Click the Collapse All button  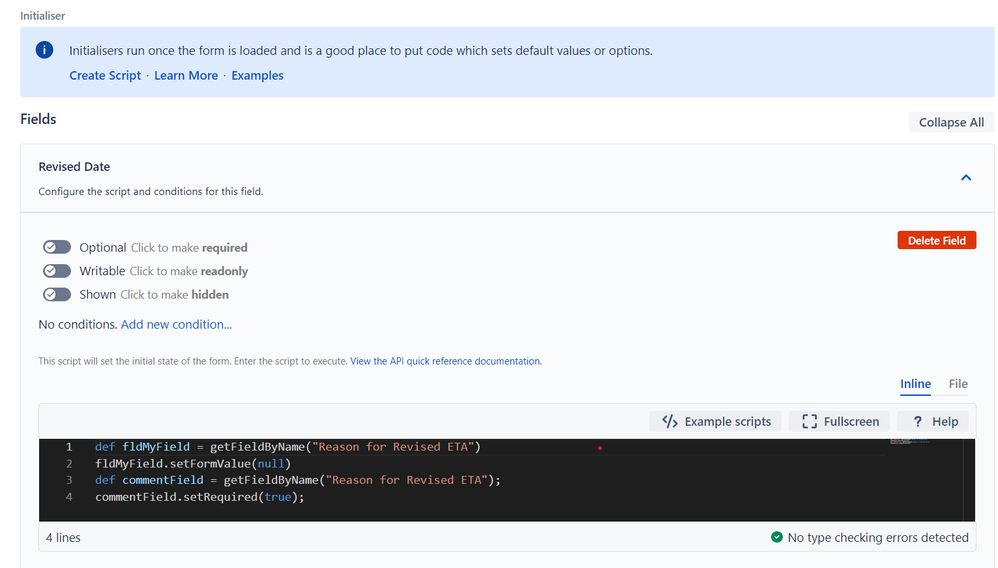[x=951, y=122]
